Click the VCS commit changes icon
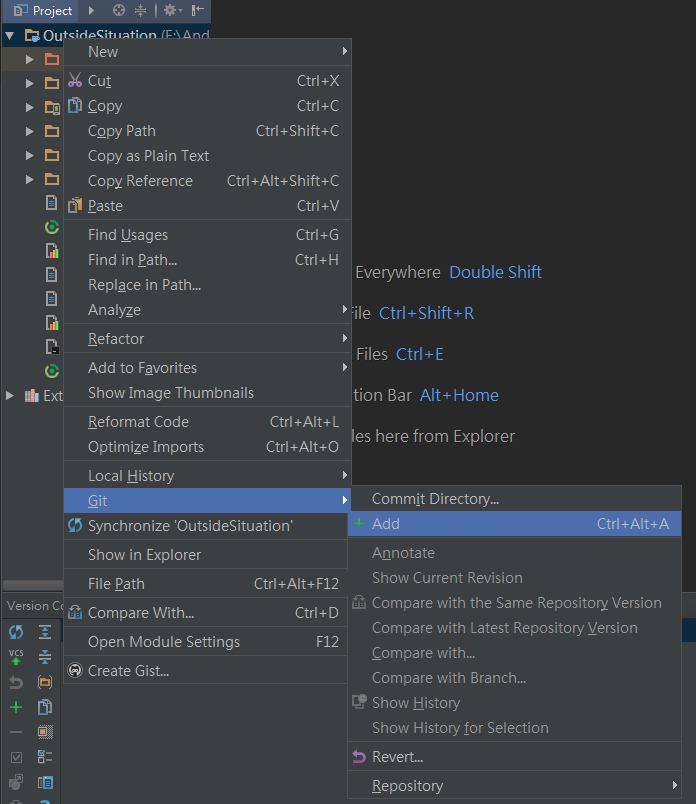This screenshot has height=804, width=696. pyautogui.click(x=16, y=657)
